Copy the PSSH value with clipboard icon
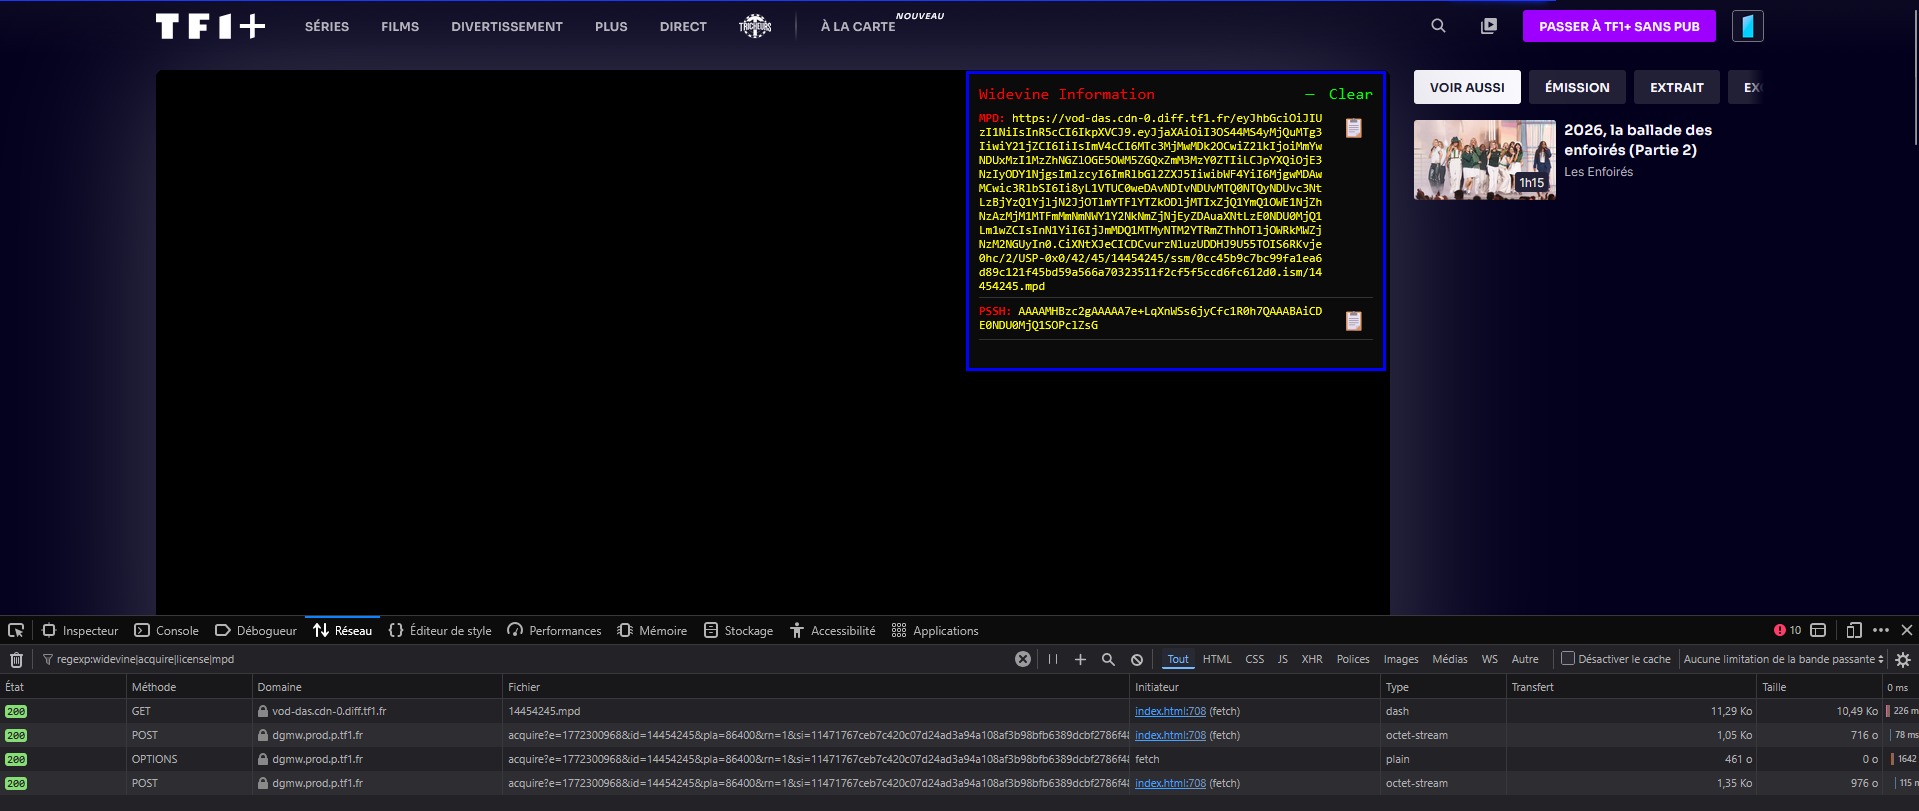This screenshot has height=811, width=1919. click(1353, 321)
